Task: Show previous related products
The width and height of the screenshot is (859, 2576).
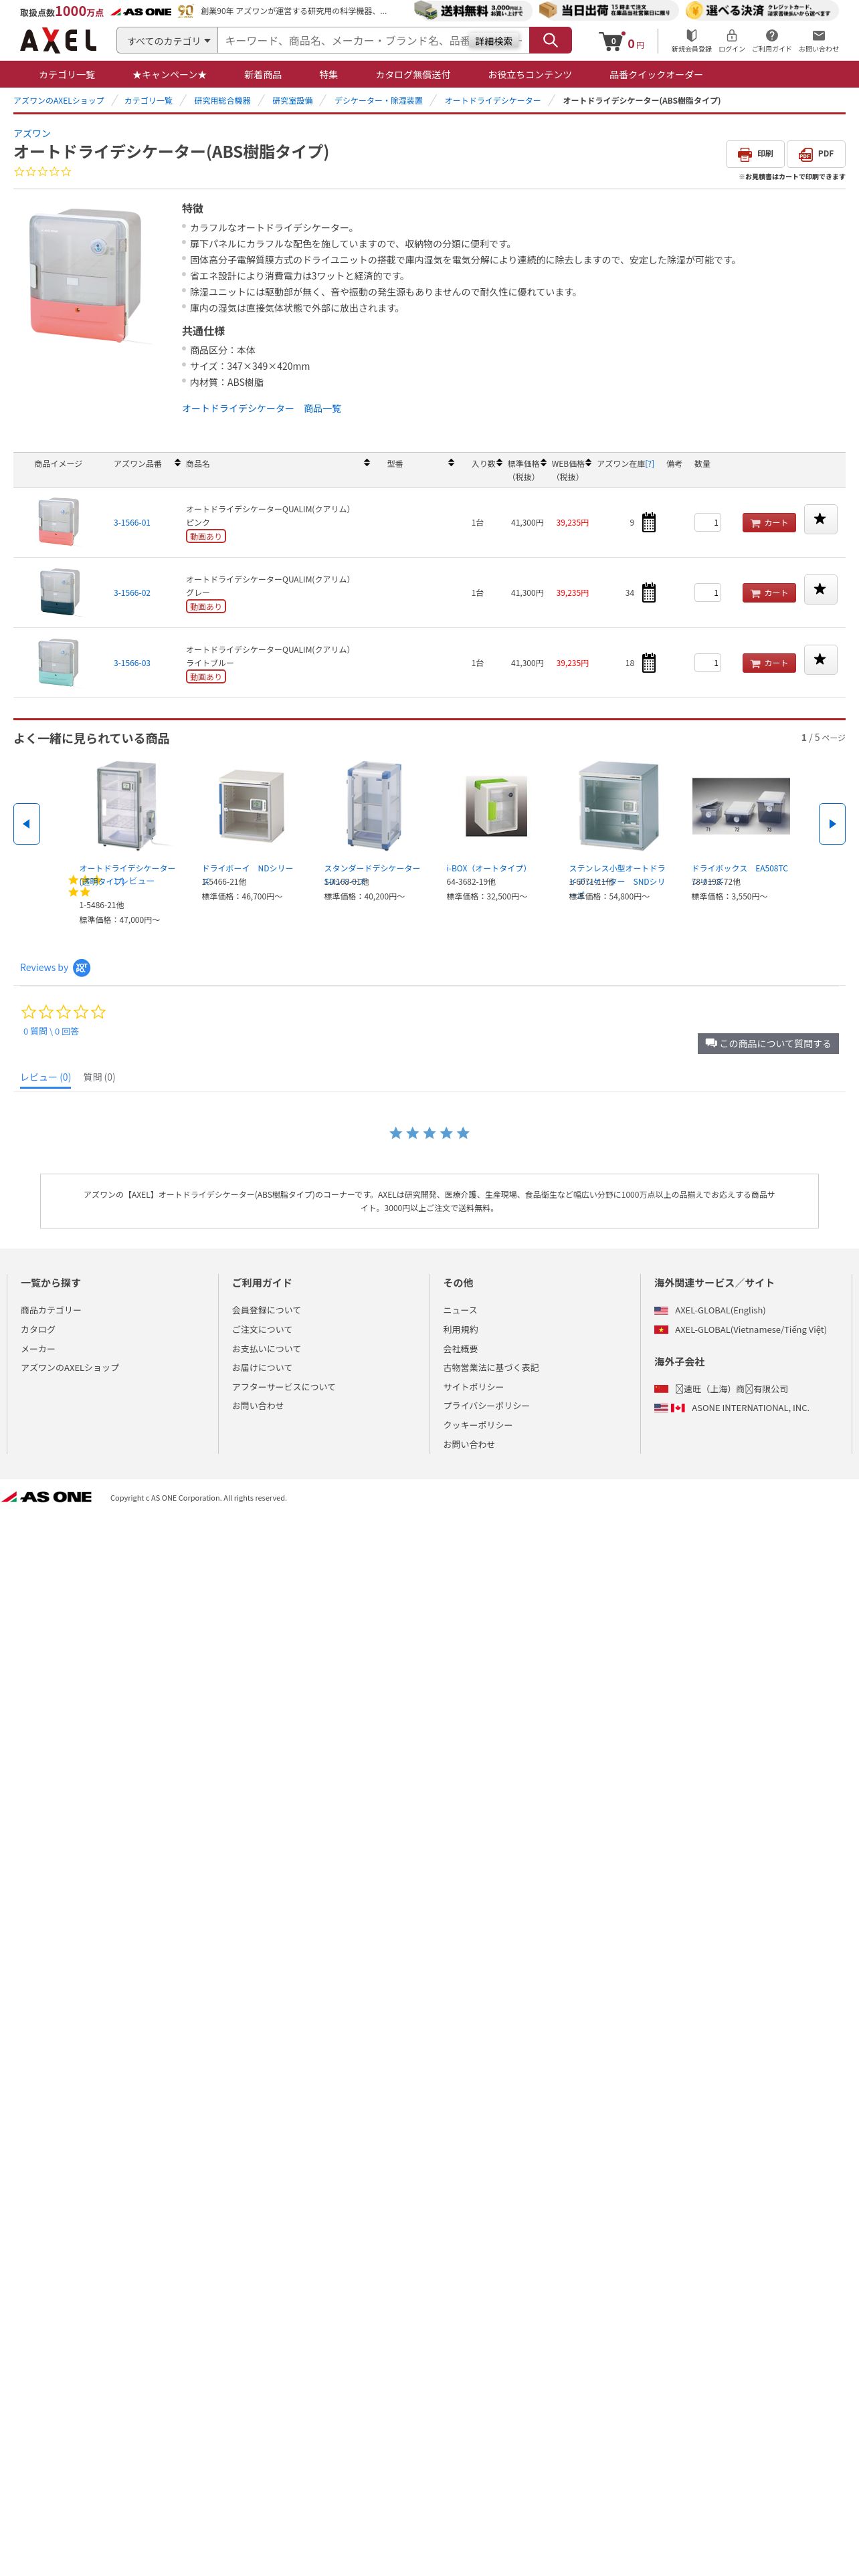Action: pyautogui.click(x=26, y=824)
